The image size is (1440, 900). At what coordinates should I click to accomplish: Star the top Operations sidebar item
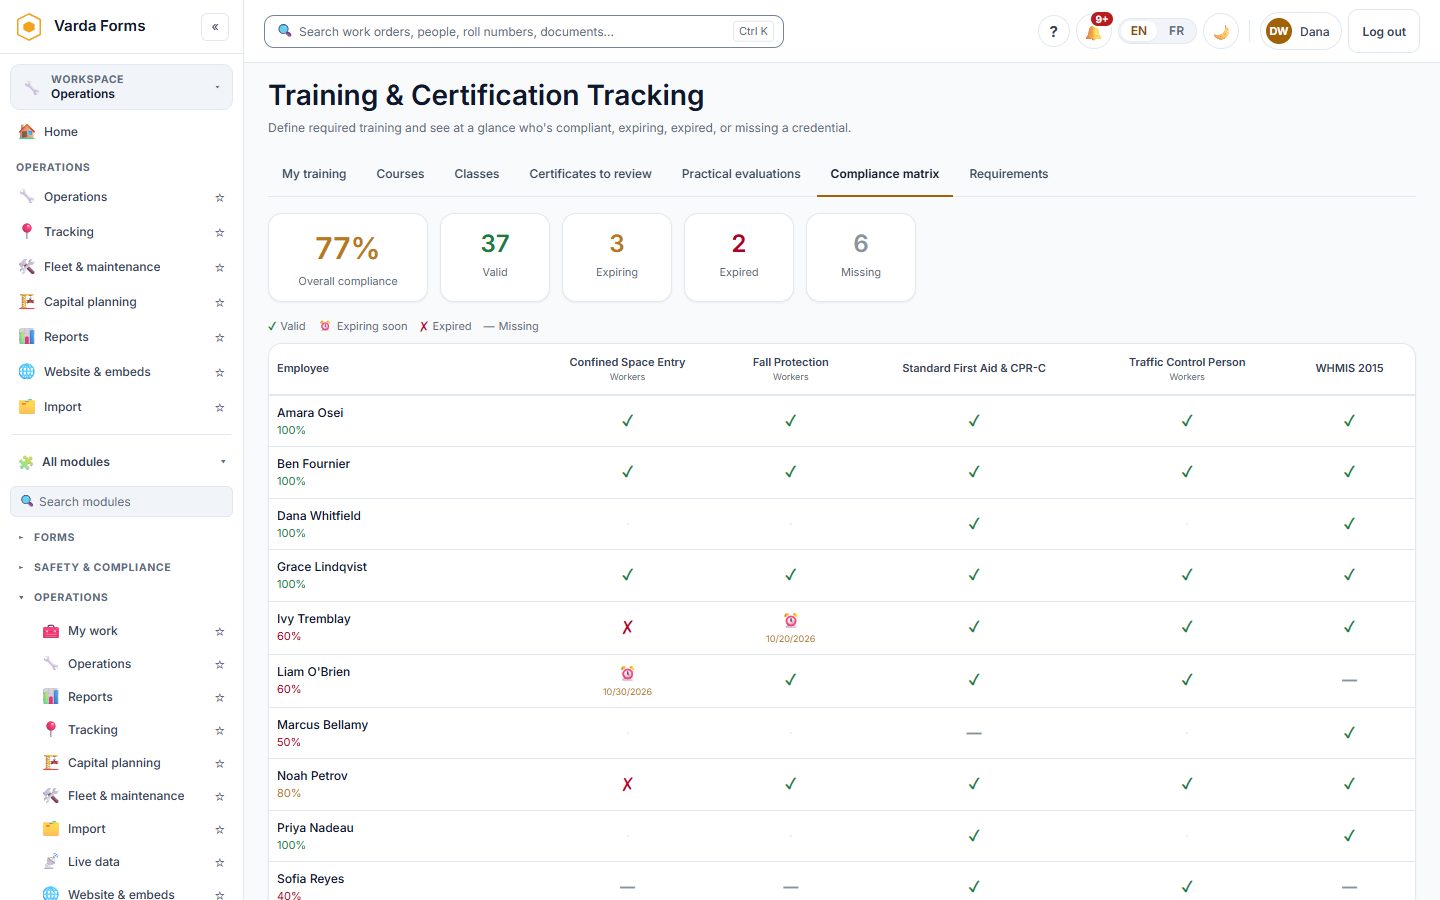[220, 198]
